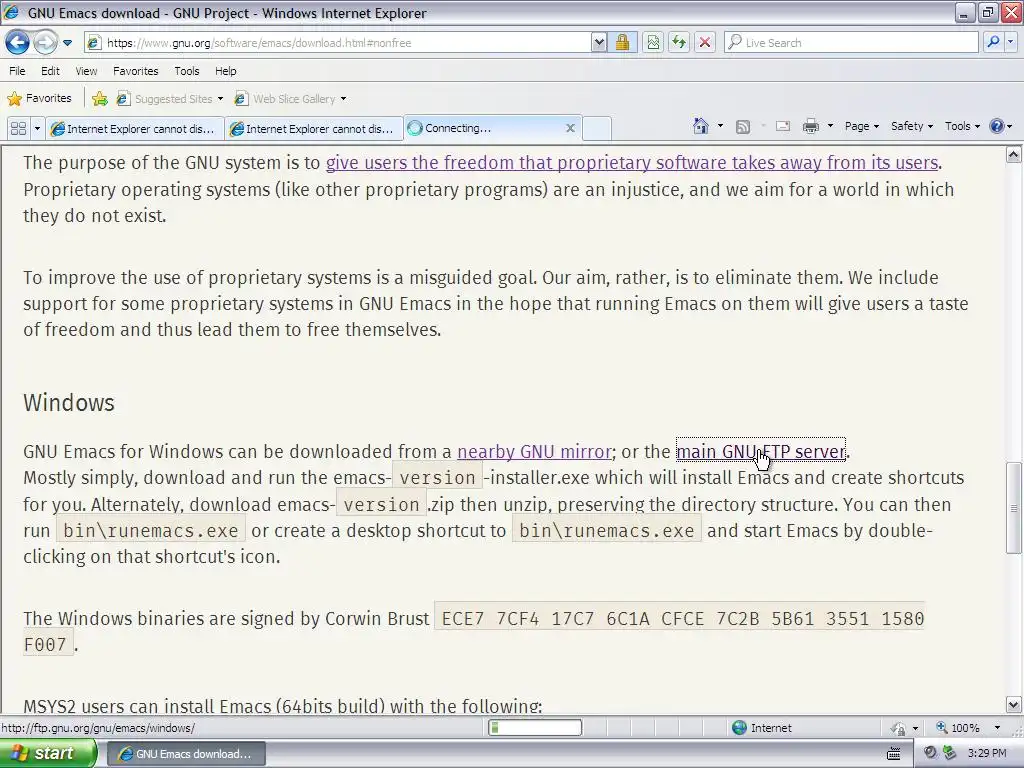Click the Add to Favorites Bar icon
The width and height of the screenshot is (1024, 768).
100,99
